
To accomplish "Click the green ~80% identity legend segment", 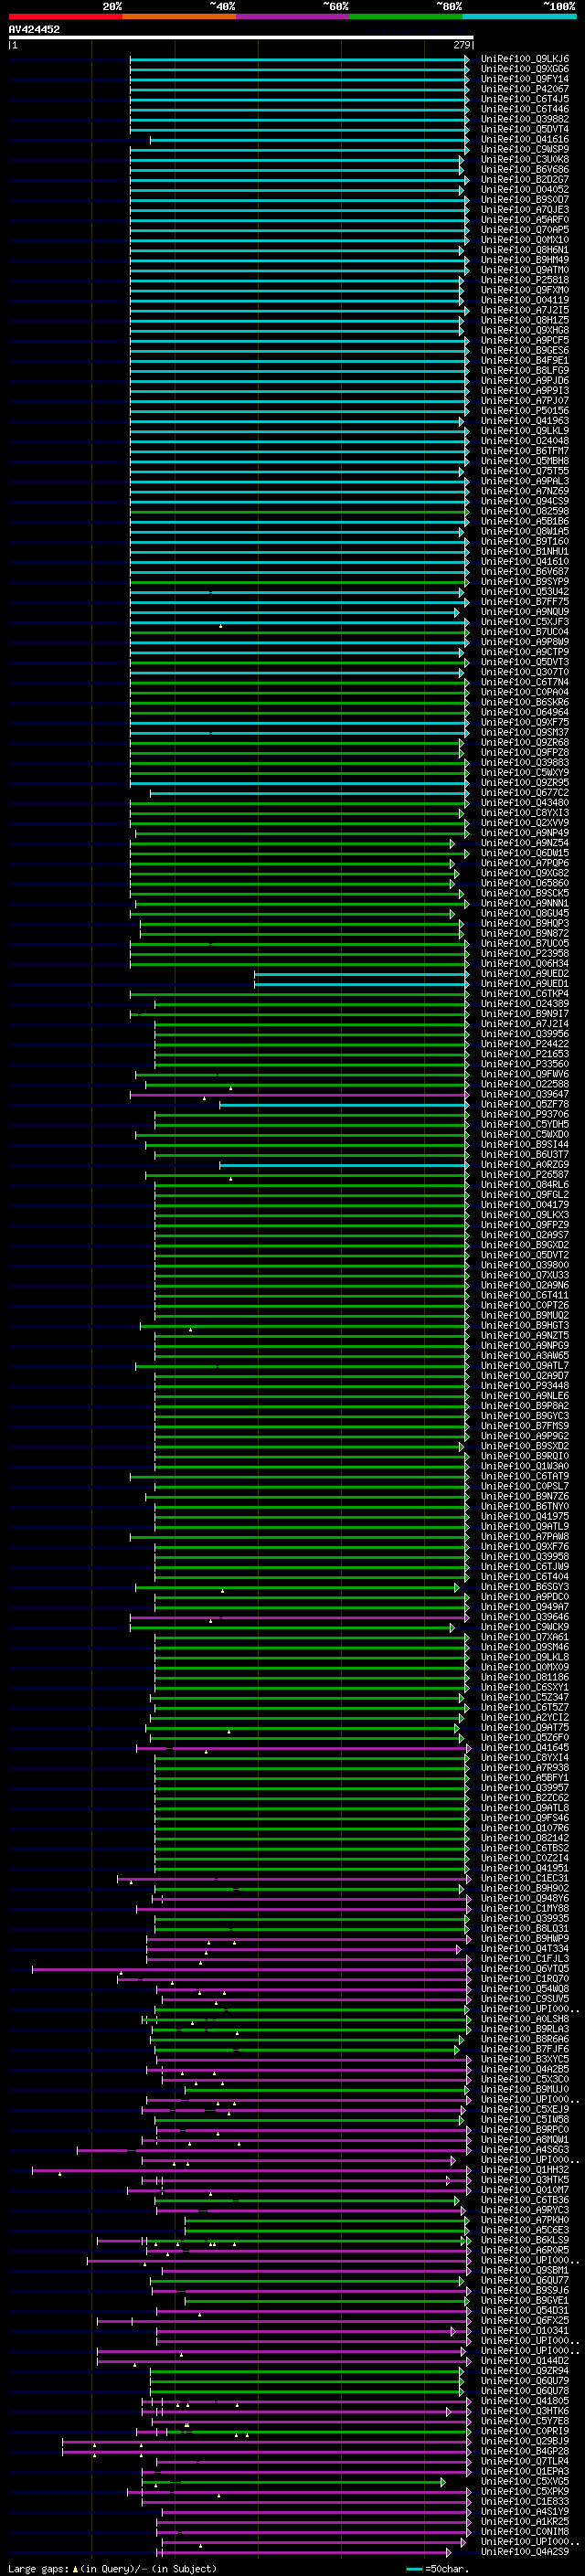I will tap(406, 16).
